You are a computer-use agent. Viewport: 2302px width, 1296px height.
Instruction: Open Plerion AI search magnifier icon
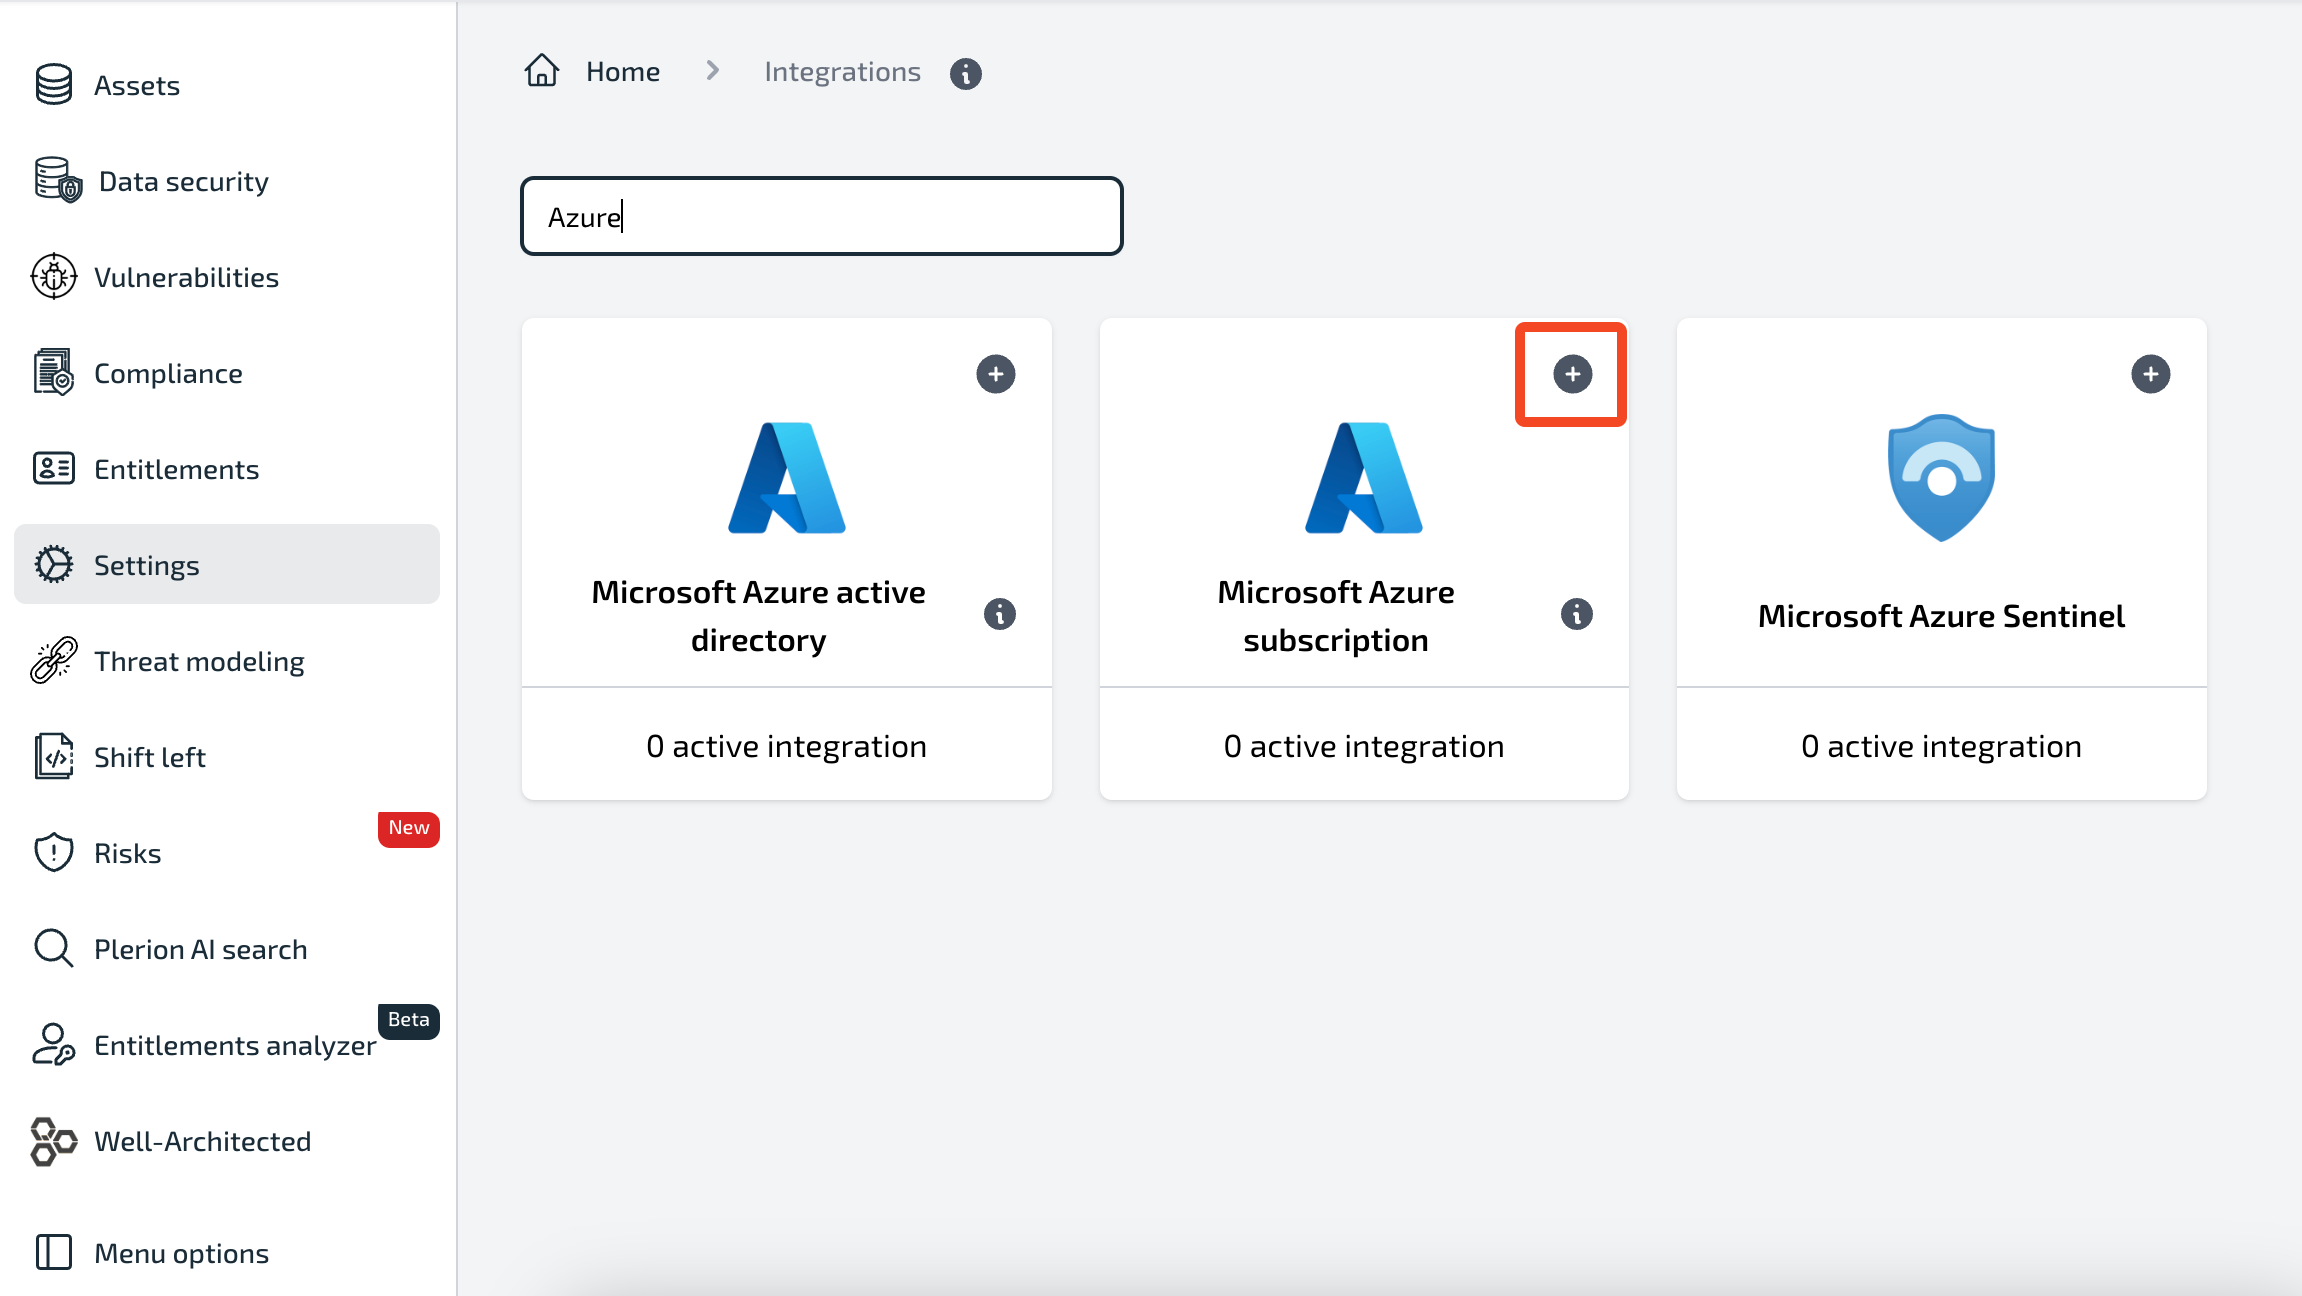coord(54,949)
